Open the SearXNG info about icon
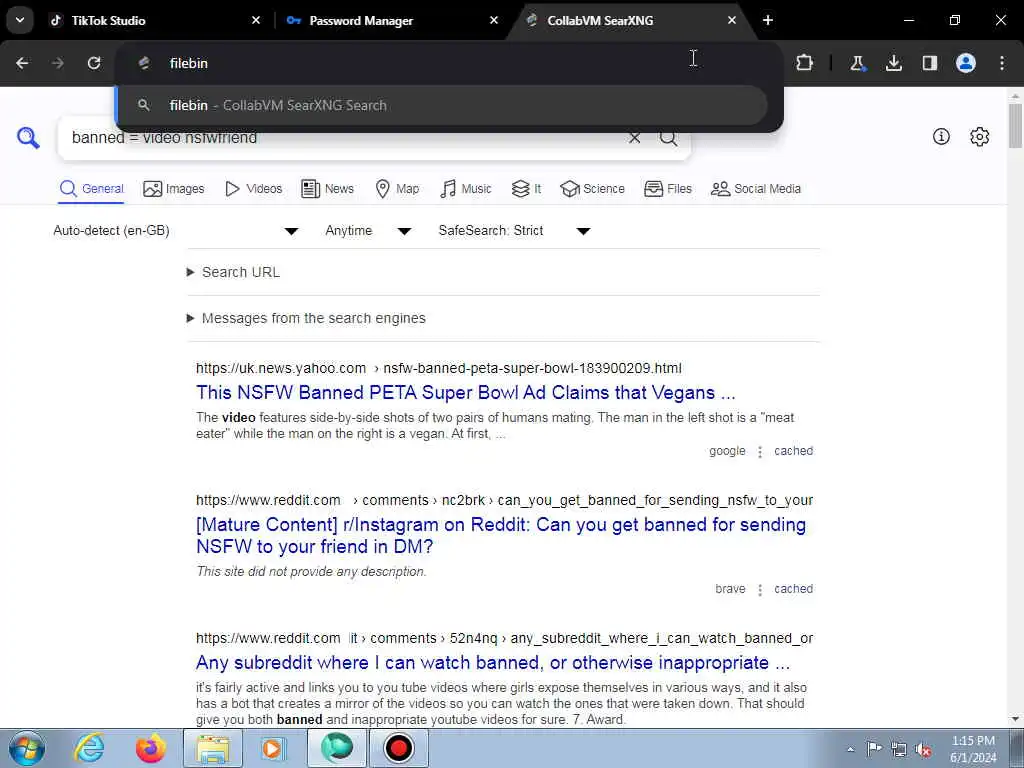The width and height of the screenshot is (1024, 768). 941,136
